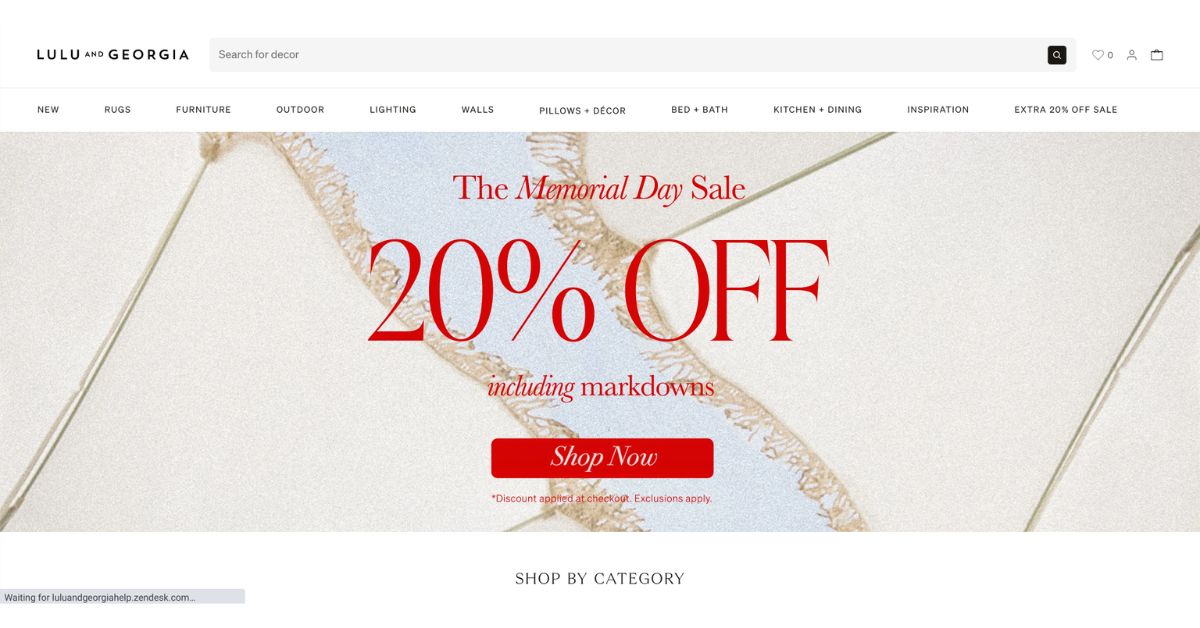Open Extra 20% Off Sale link
This screenshot has height=628, width=1200.
pyautogui.click(x=1066, y=110)
